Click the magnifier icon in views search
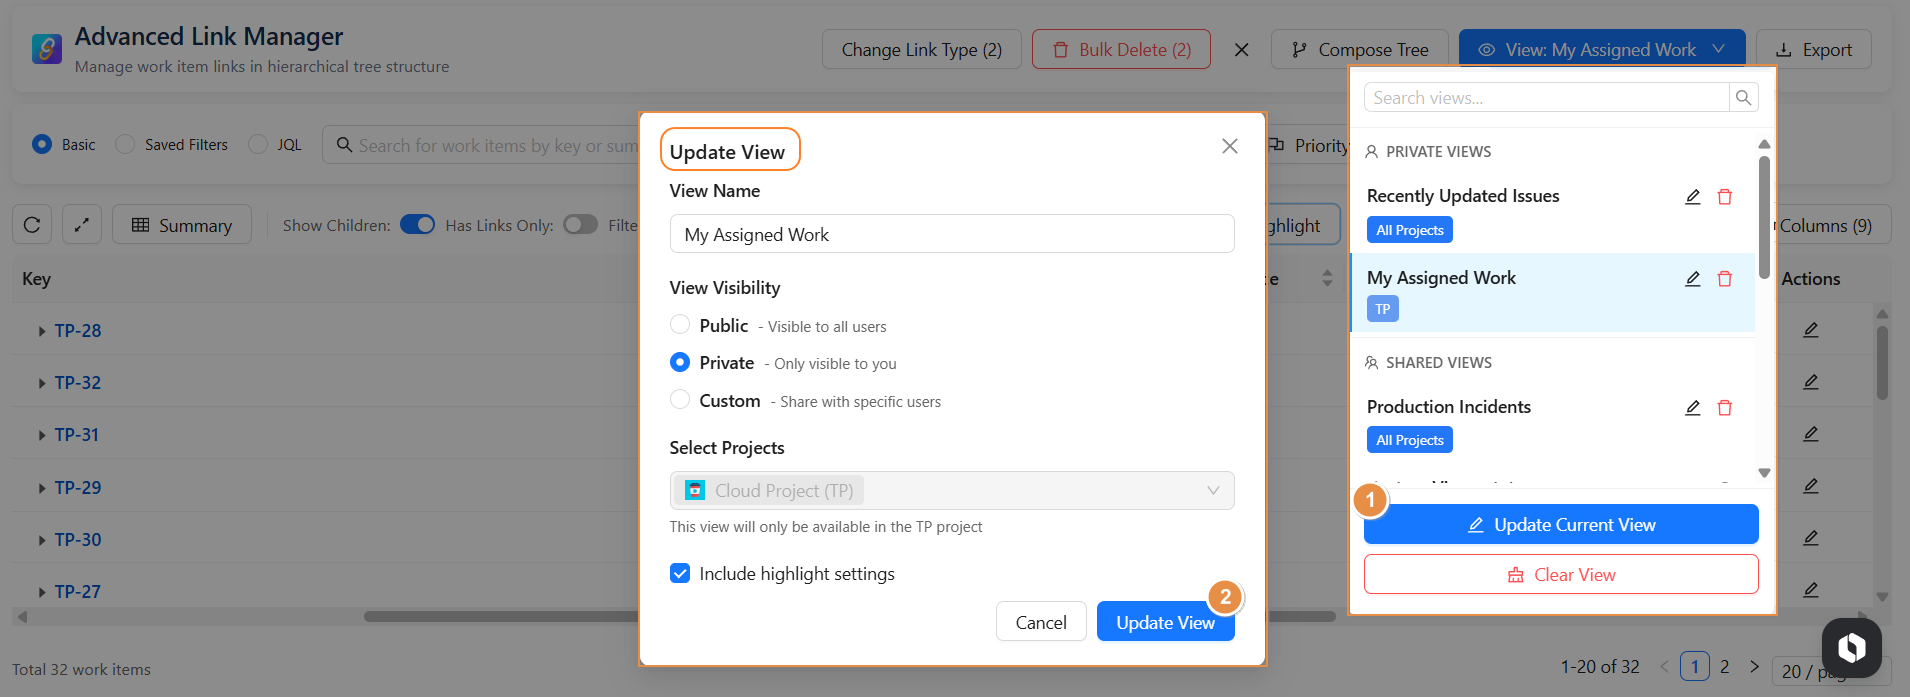The image size is (1910, 697). [x=1743, y=97]
